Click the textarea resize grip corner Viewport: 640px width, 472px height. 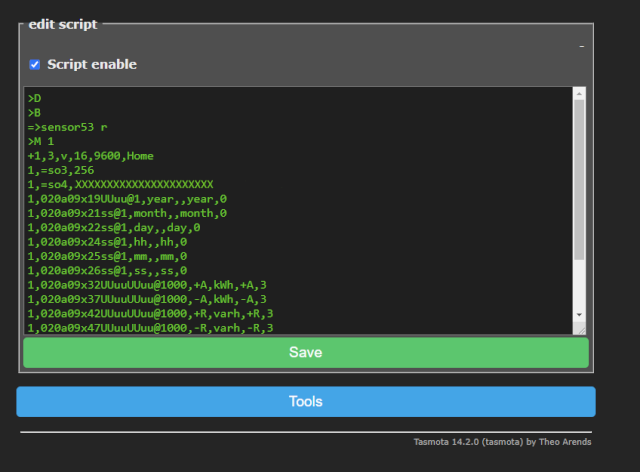579,328
